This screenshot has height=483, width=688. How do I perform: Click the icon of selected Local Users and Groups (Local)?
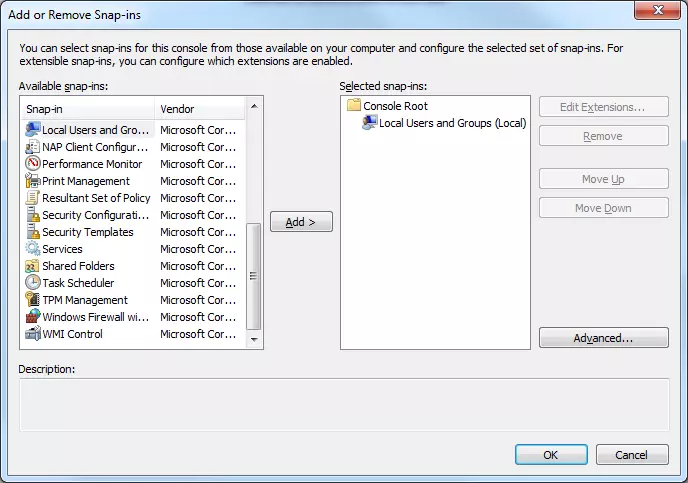tap(369, 122)
